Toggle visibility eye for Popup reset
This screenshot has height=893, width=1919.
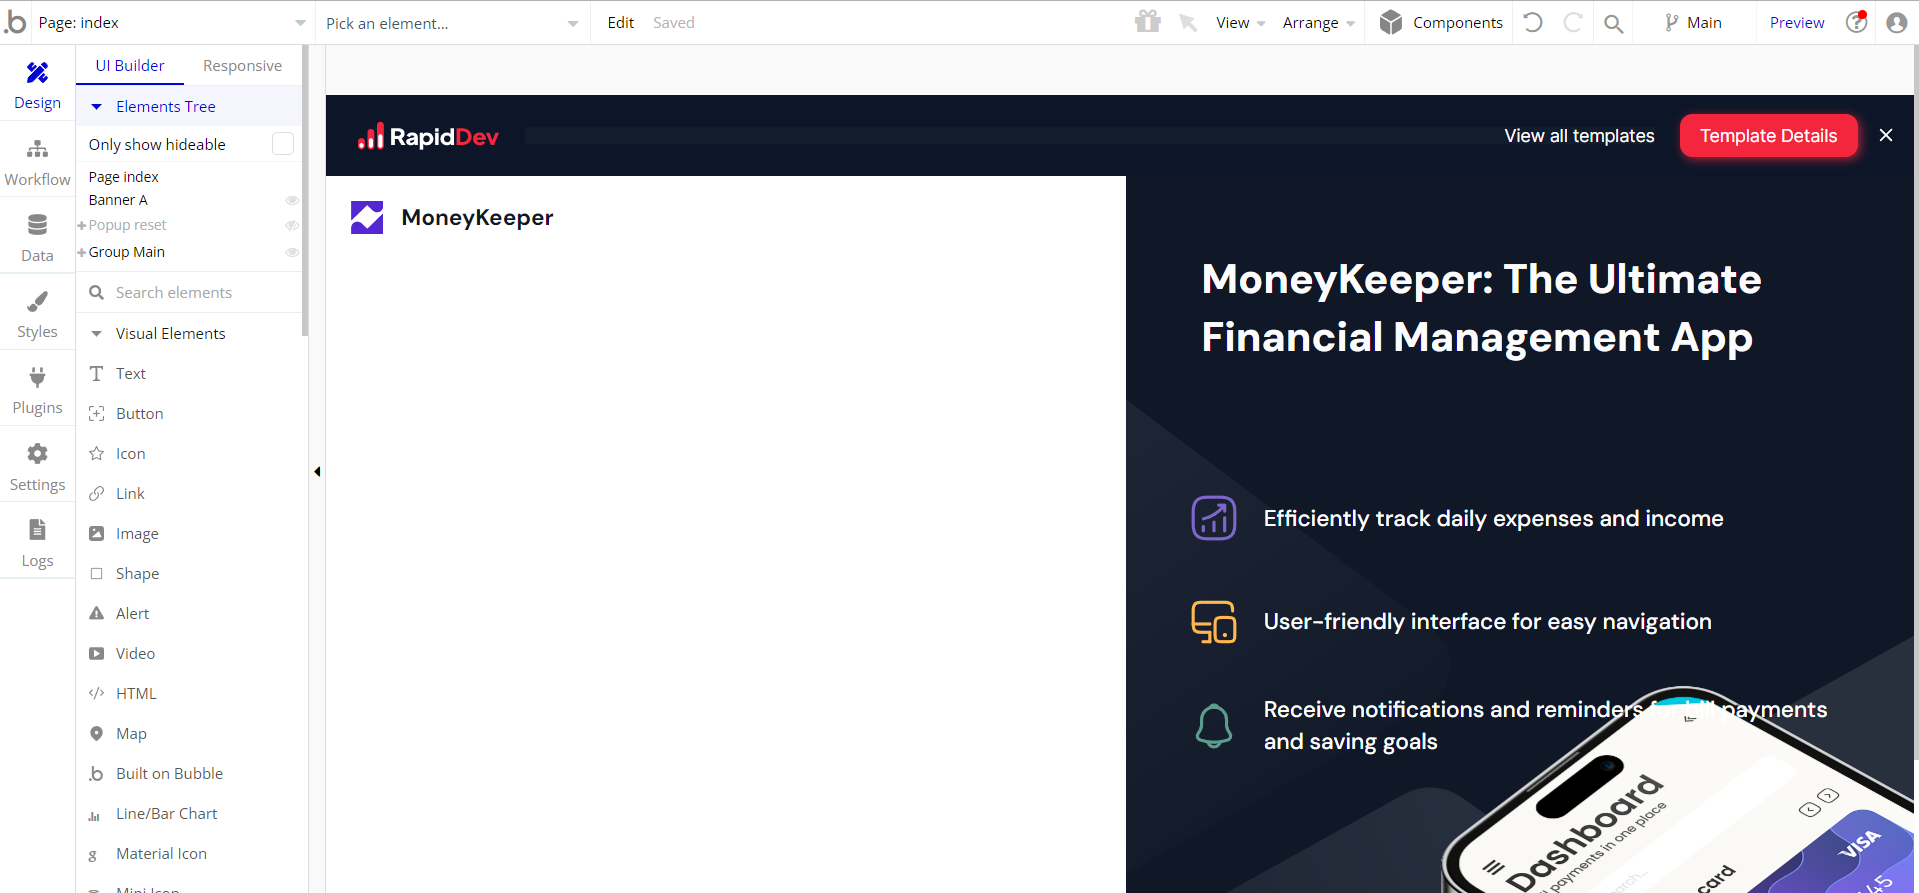coord(292,225)
